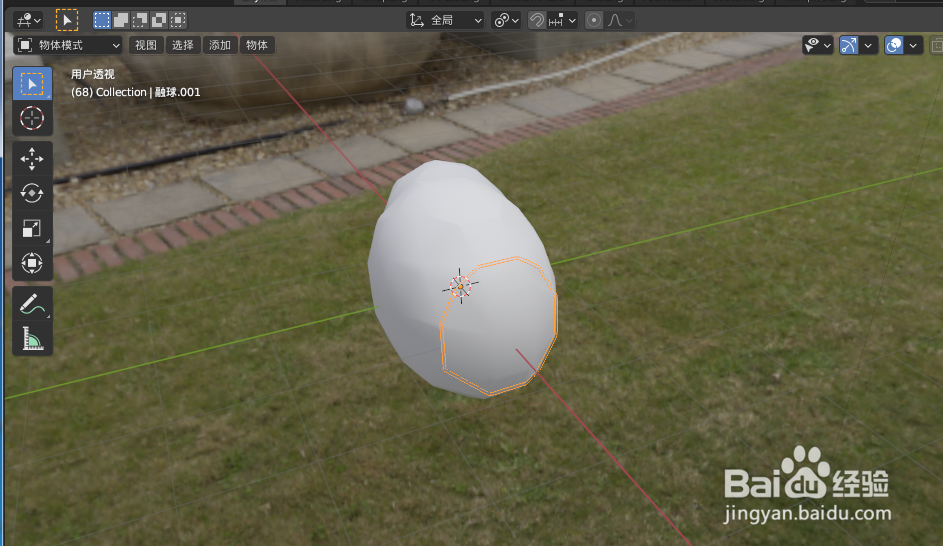Open the 添加 menu

tap(220, 45)
